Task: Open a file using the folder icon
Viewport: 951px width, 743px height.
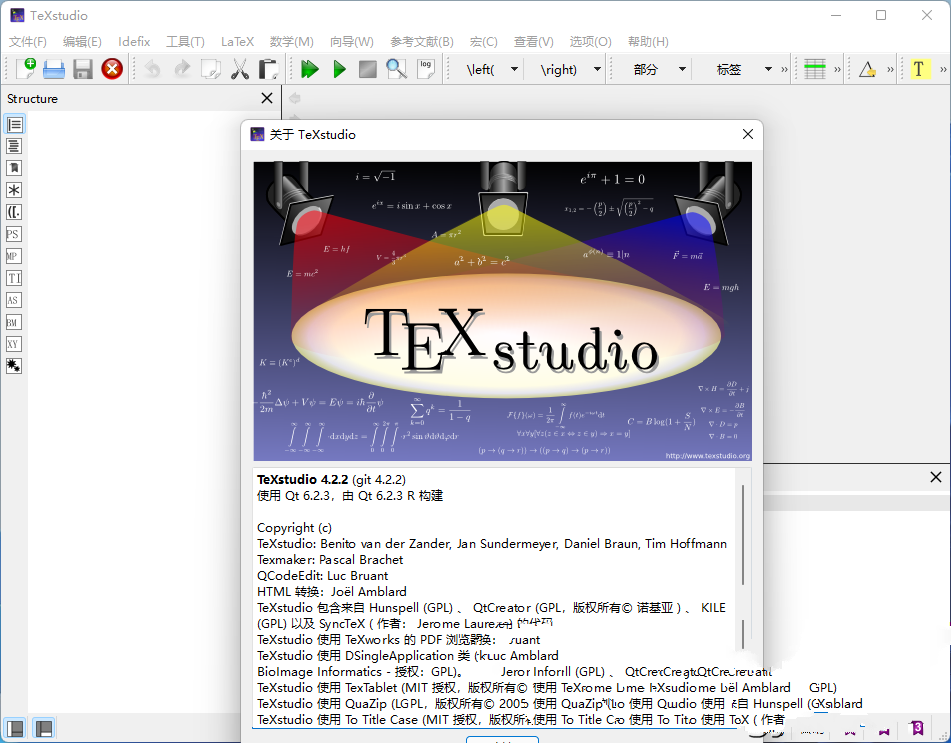Action: [x=54, y=69]
